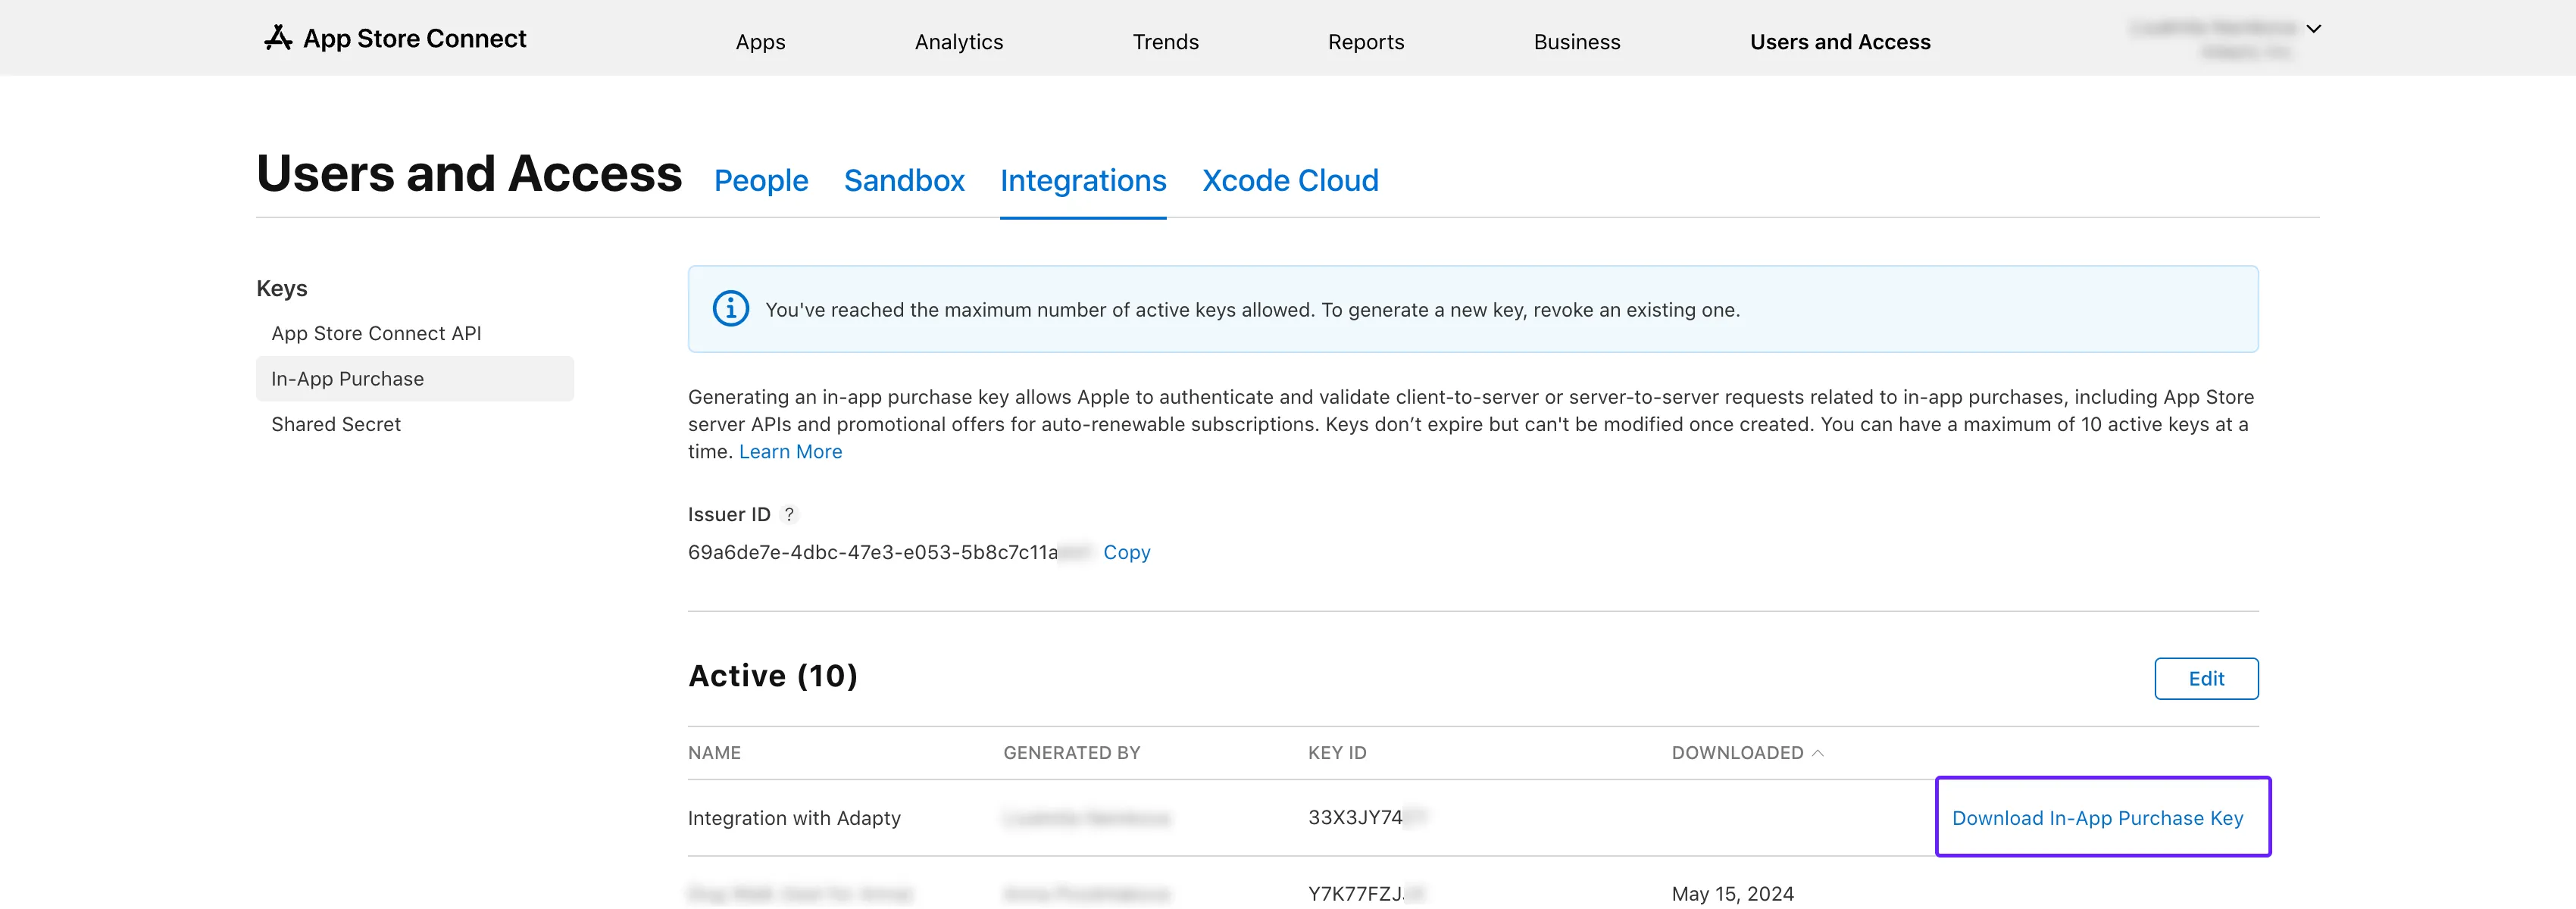Open the Reports section
The image size is (2576, 909).
point(1365,42)
